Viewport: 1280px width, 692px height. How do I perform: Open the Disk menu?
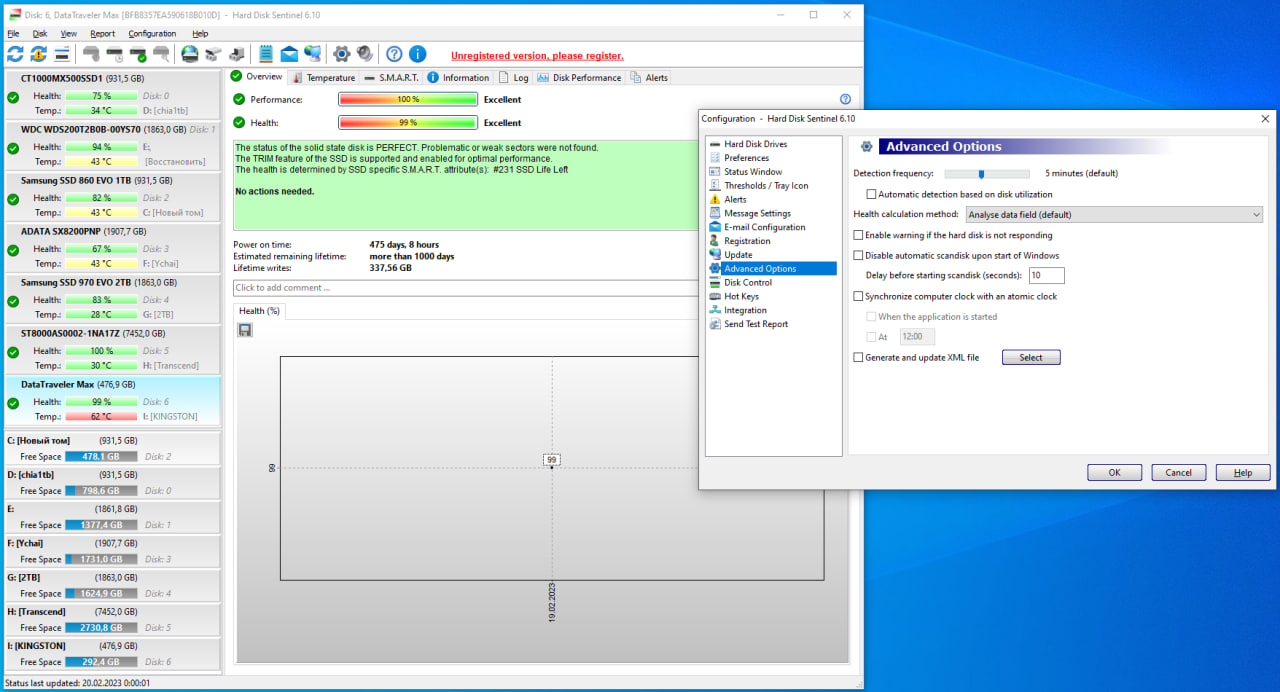pos(40,33)
